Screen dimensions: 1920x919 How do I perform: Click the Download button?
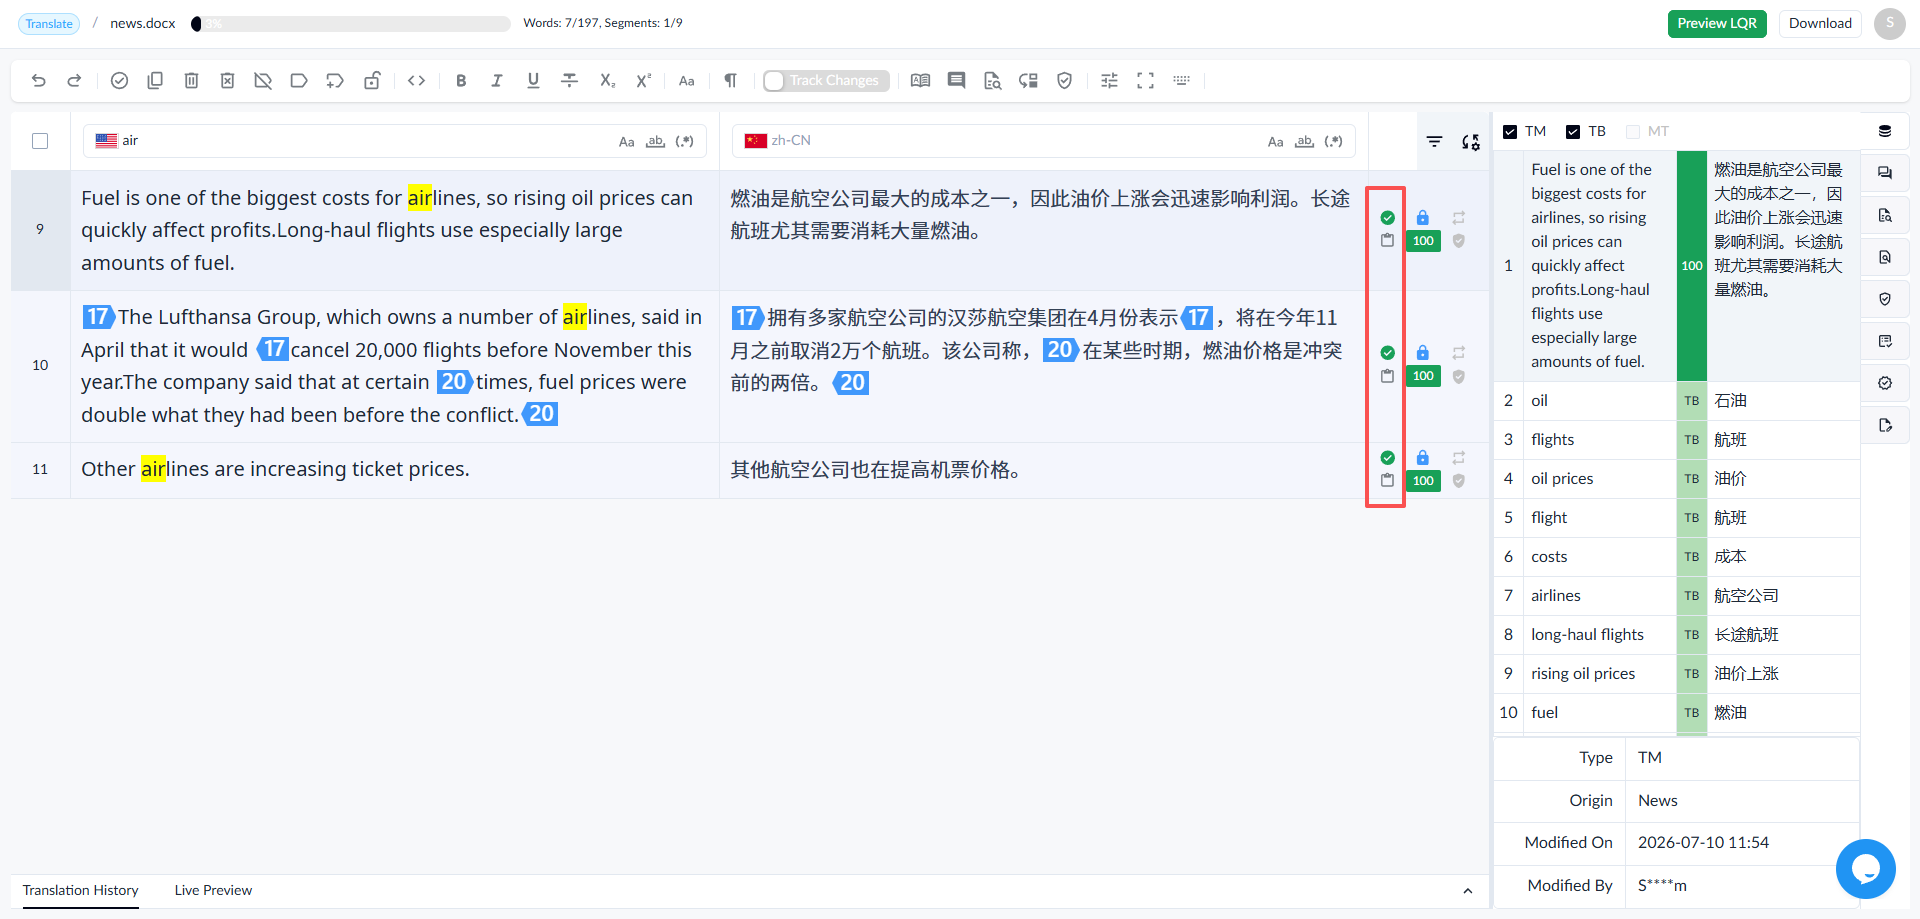click(x=1820, y=23)
